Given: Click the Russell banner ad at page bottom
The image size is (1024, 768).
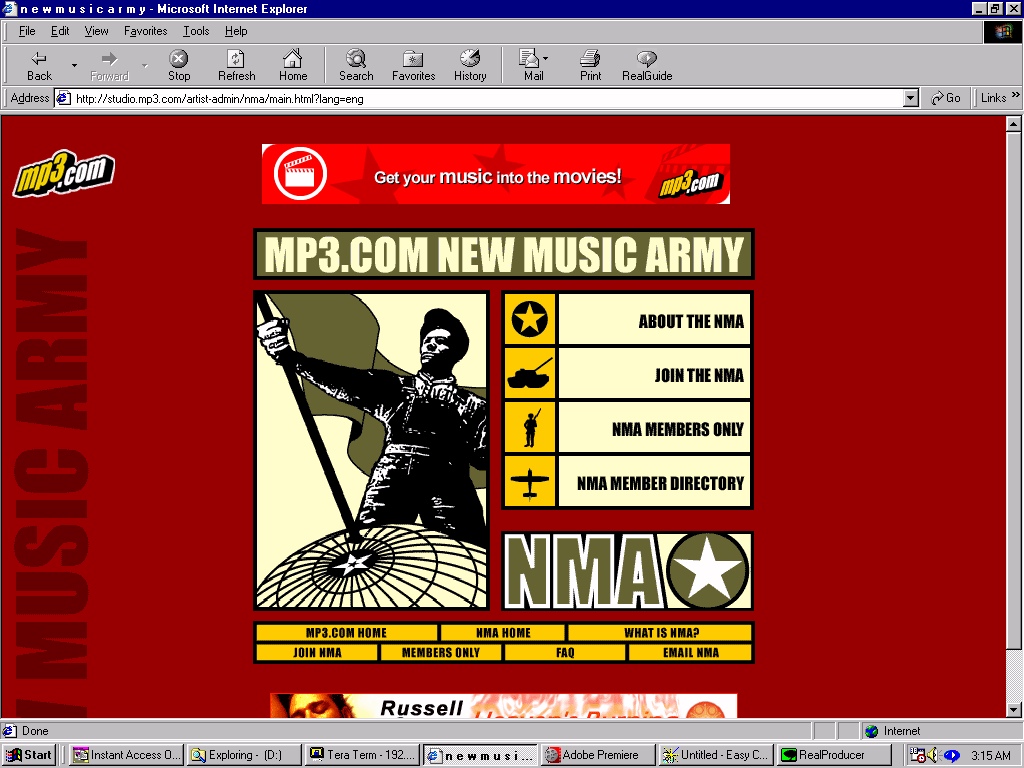Looking at the screenshot, I should (x=504, y=706).
